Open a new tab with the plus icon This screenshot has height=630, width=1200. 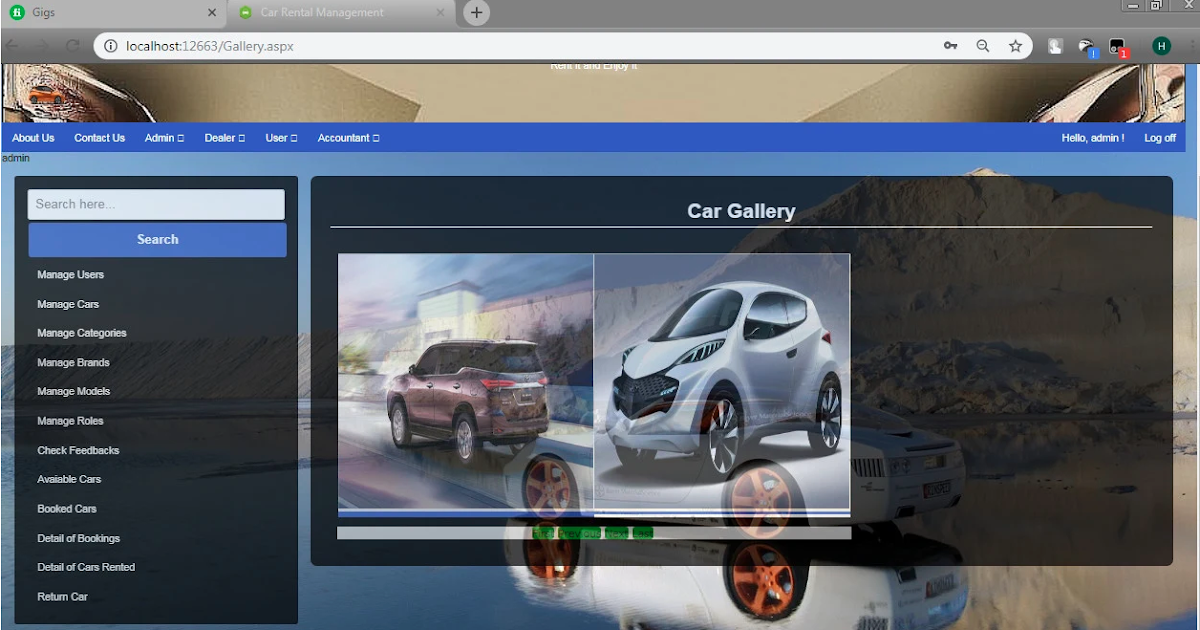coord(475,13)
